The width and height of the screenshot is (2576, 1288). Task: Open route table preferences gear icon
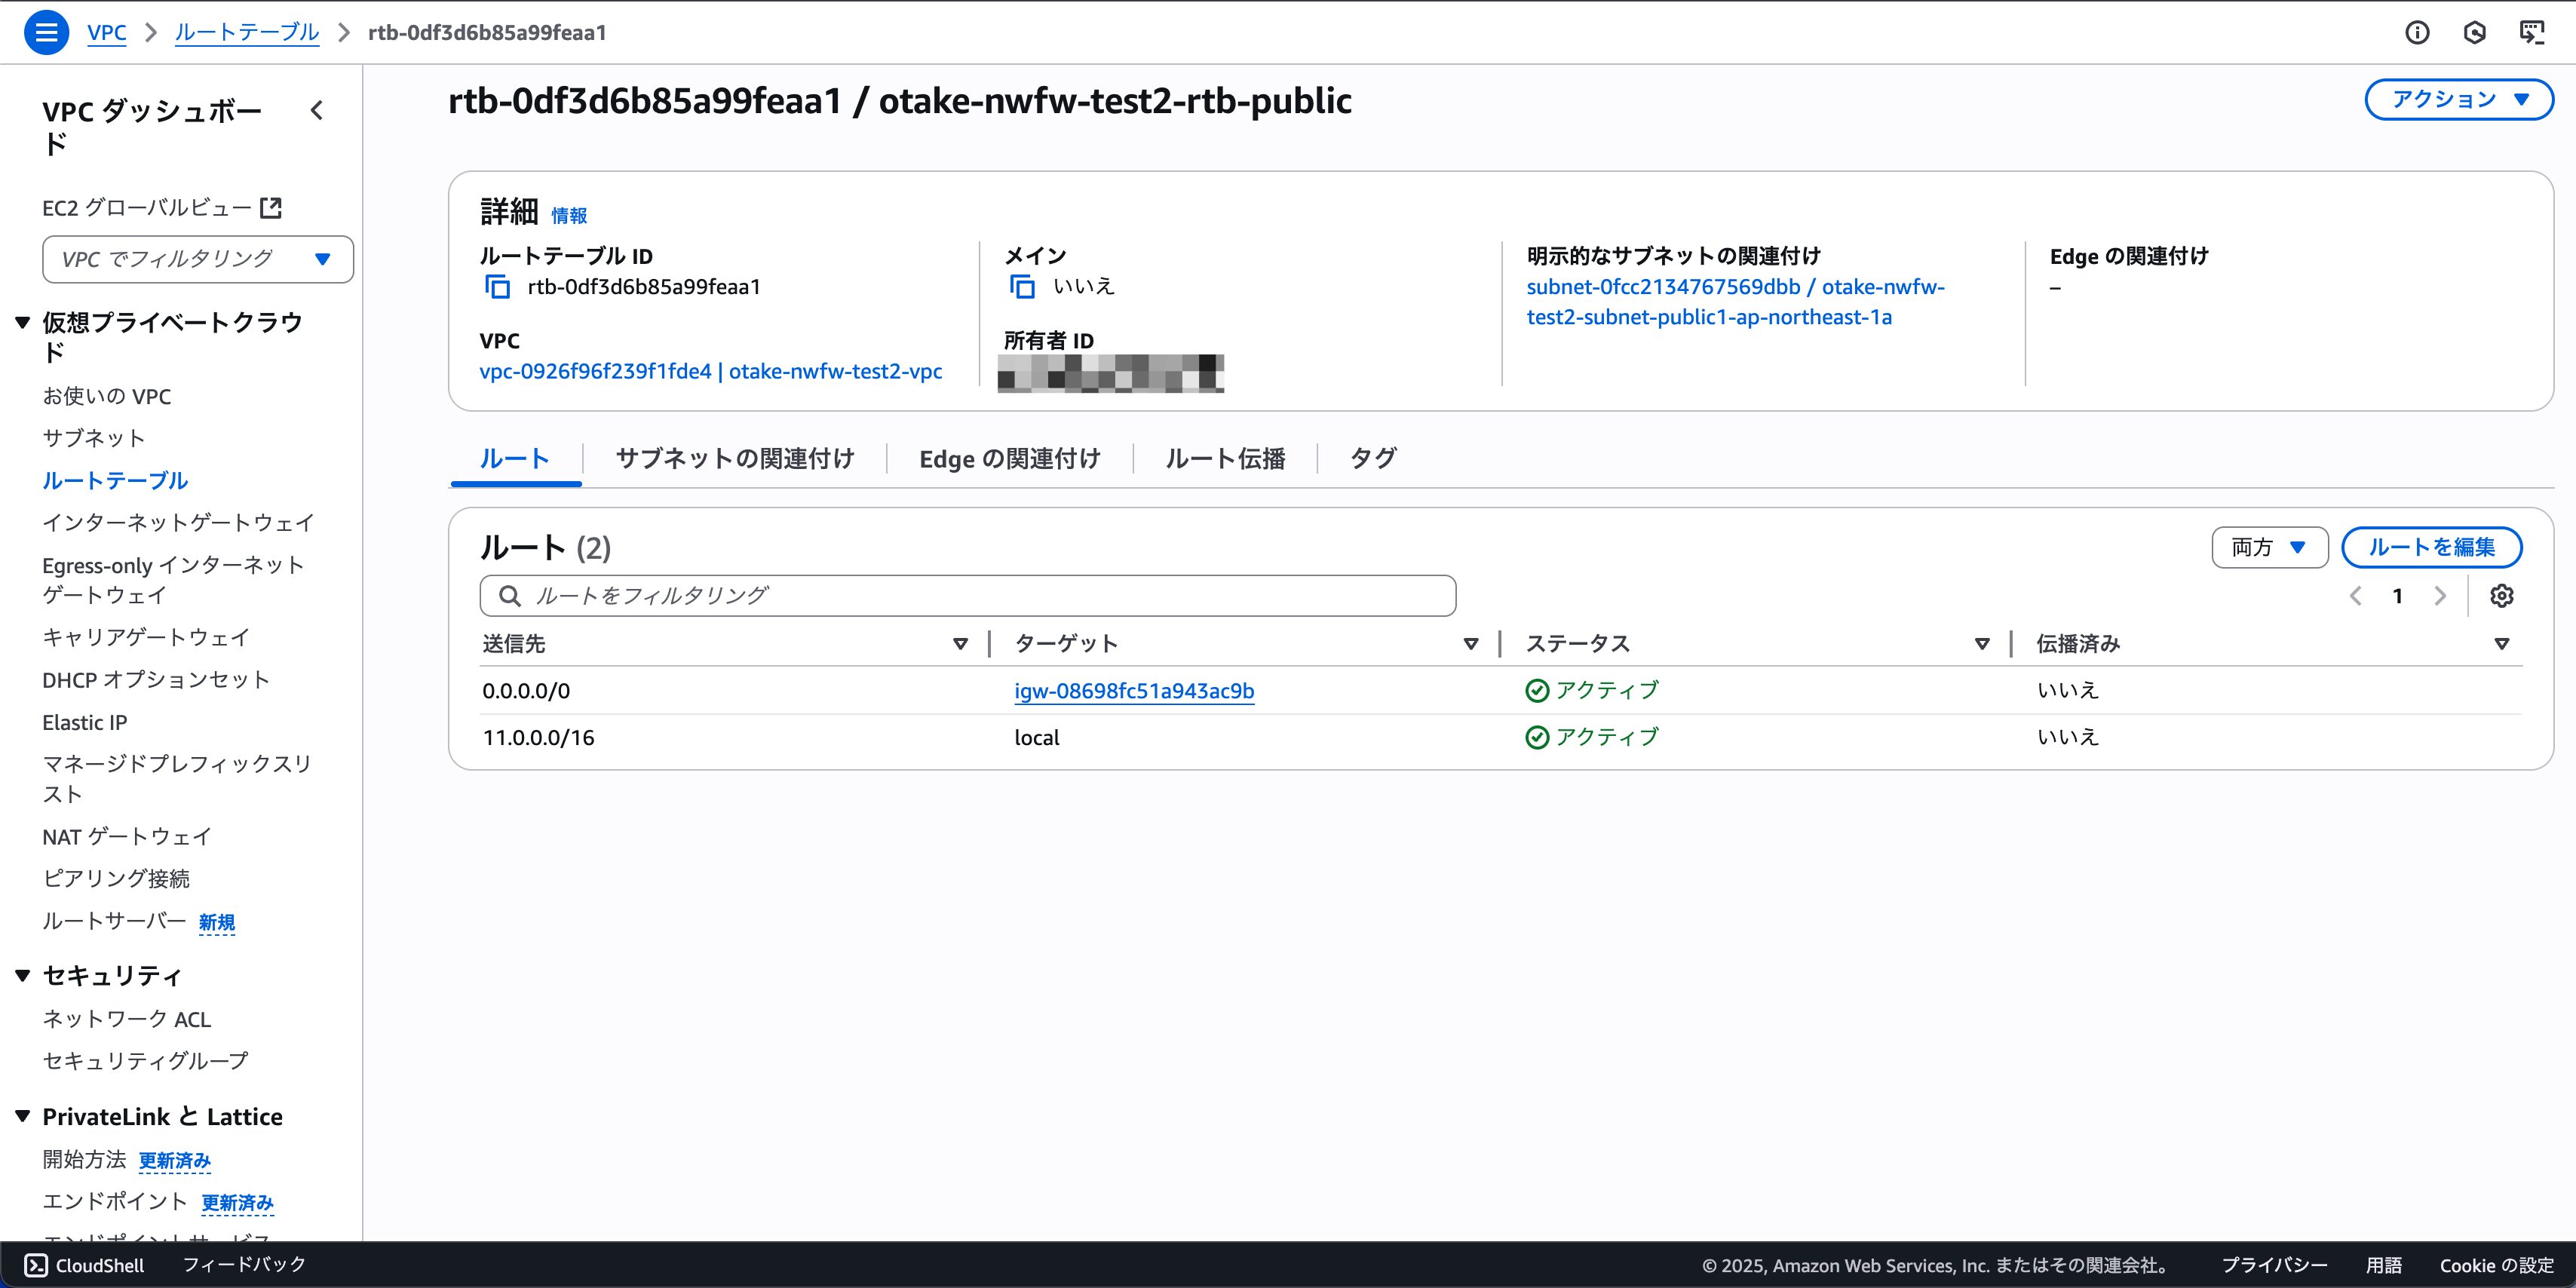click(2502, 596)
